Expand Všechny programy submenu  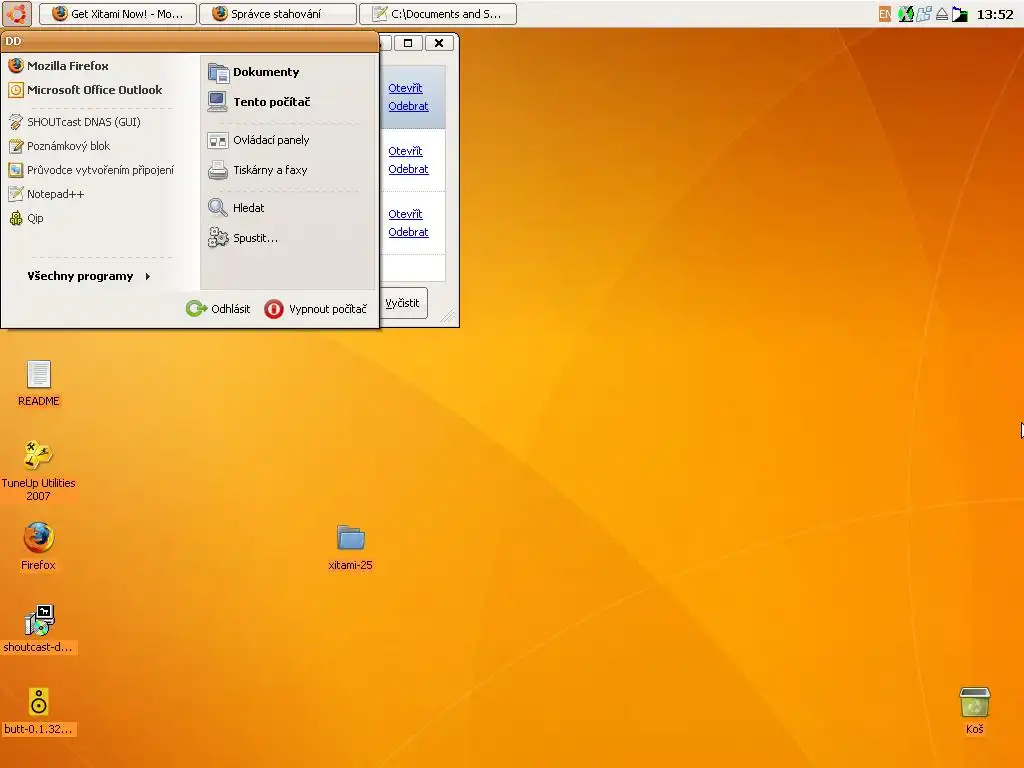(89, 276)
